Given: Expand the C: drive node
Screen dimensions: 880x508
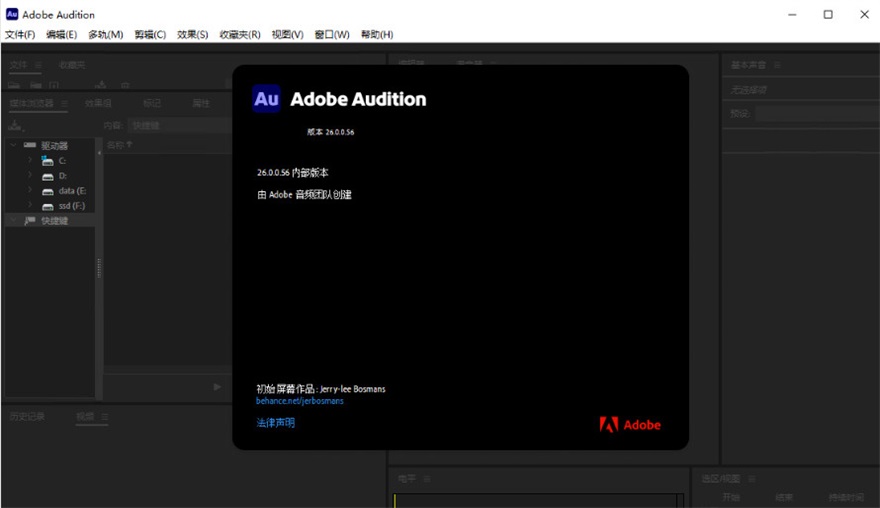Looking at the screenshot, I should pyautogui.click(x=30, y=161).
